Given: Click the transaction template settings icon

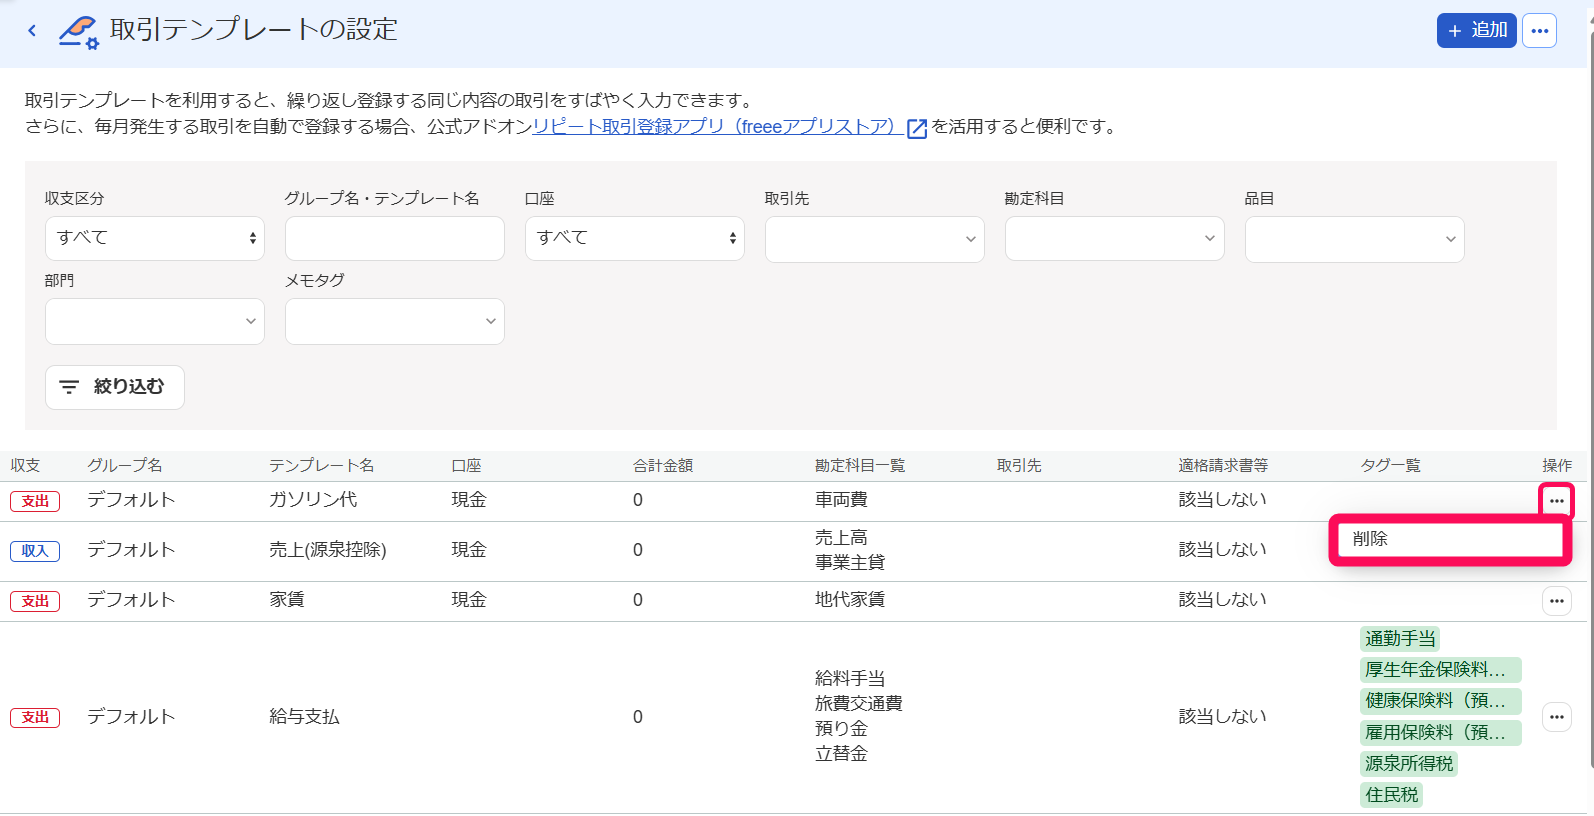Looking at the screenshot, I should point(78,32).
